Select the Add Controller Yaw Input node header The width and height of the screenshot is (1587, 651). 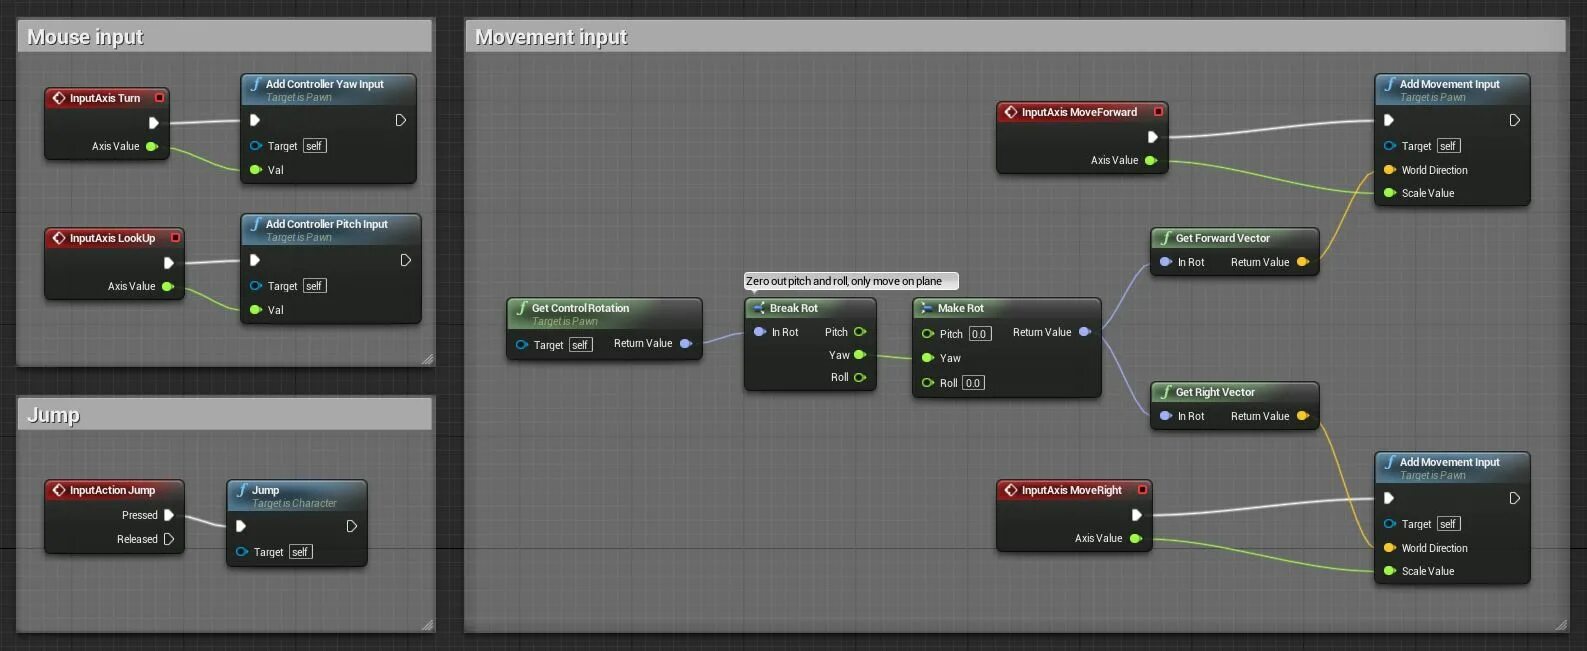coord(329,89)
